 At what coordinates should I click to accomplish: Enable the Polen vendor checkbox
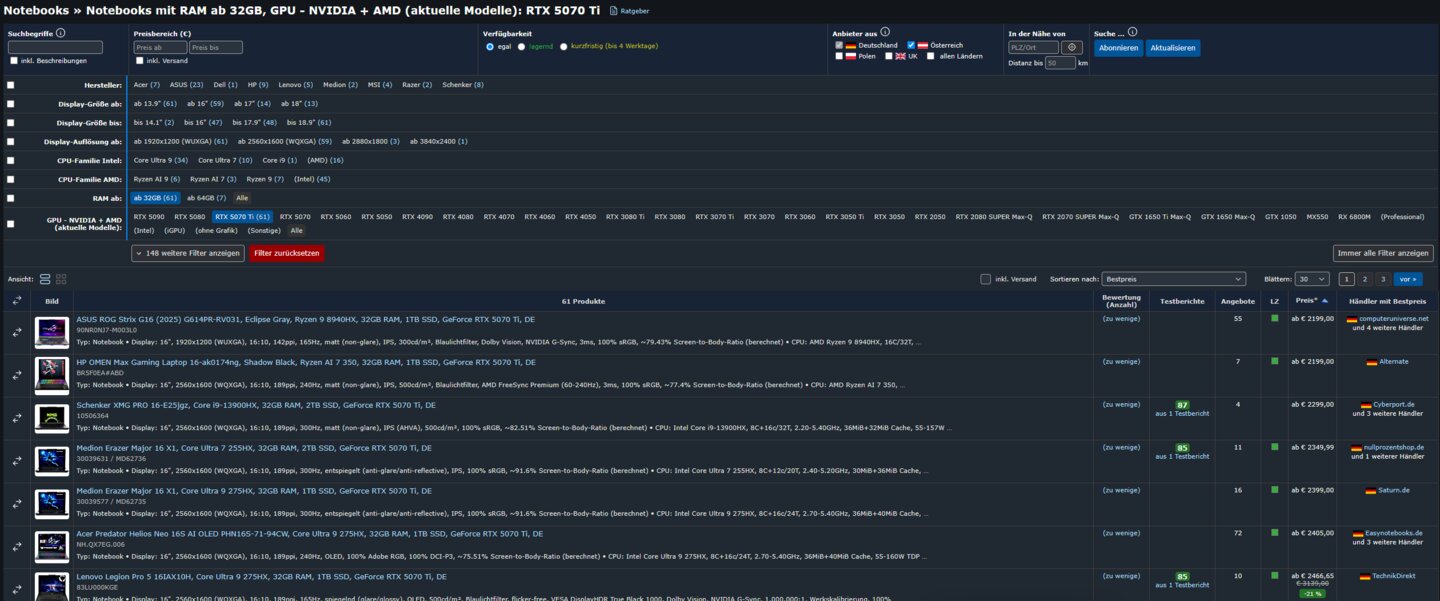click(x=840, y=56)
